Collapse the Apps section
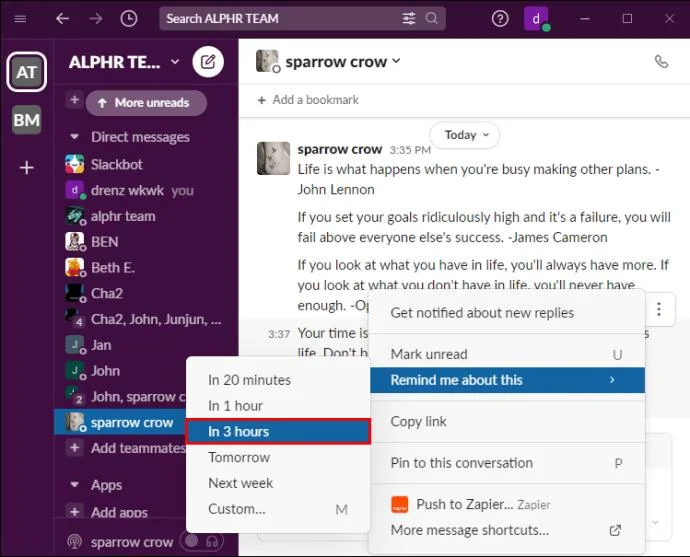This screenshot has width=690, height=557. coord(74,485)
